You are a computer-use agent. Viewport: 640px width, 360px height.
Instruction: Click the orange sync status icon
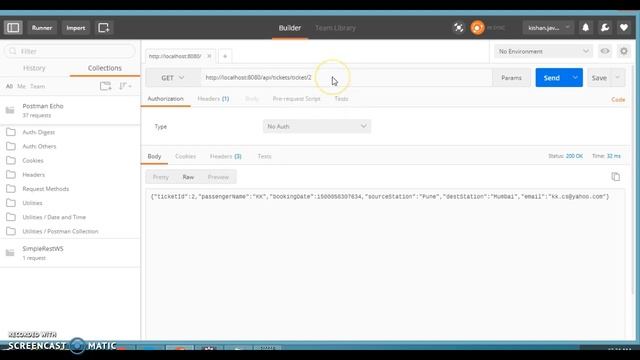tap(477, 28)
